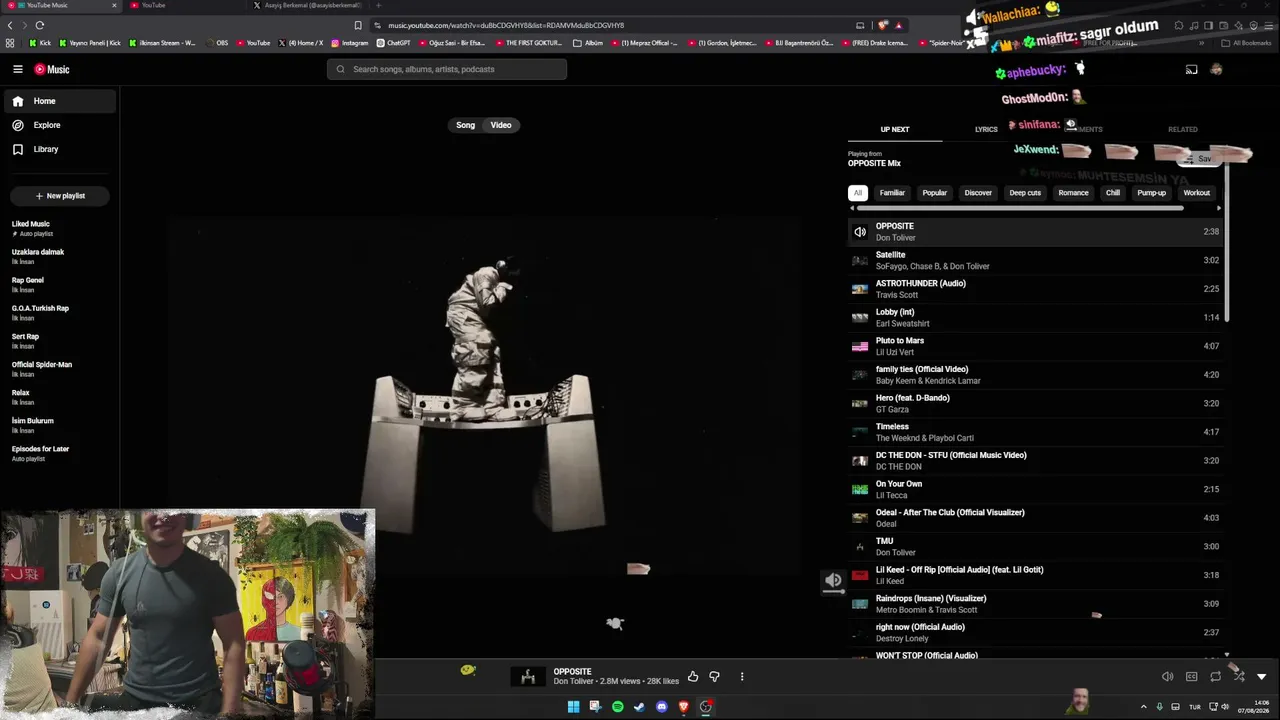
Task: Click the cast to device icon
Action: pos(1191,69)
